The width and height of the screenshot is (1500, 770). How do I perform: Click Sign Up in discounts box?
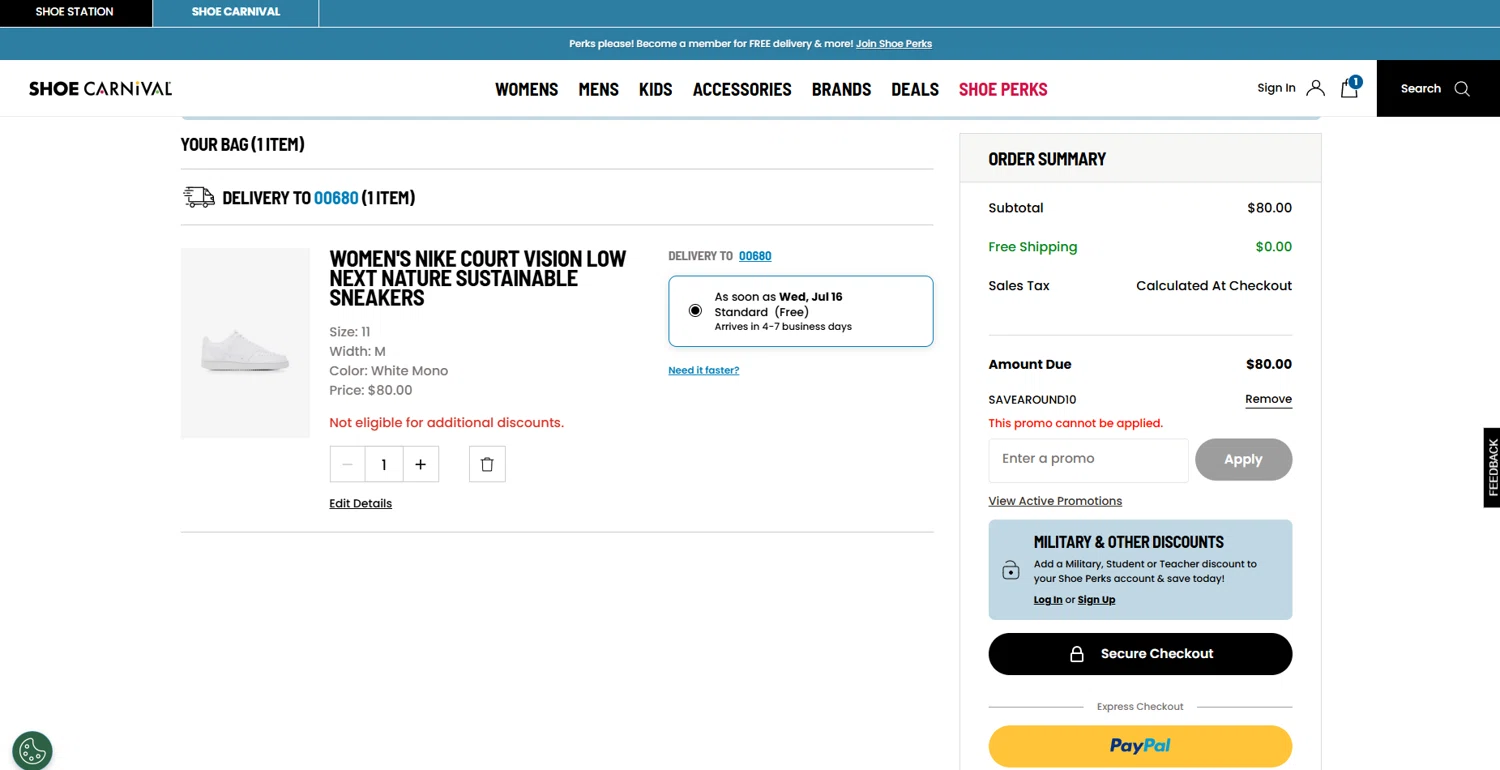click(x=1096, y=600)
